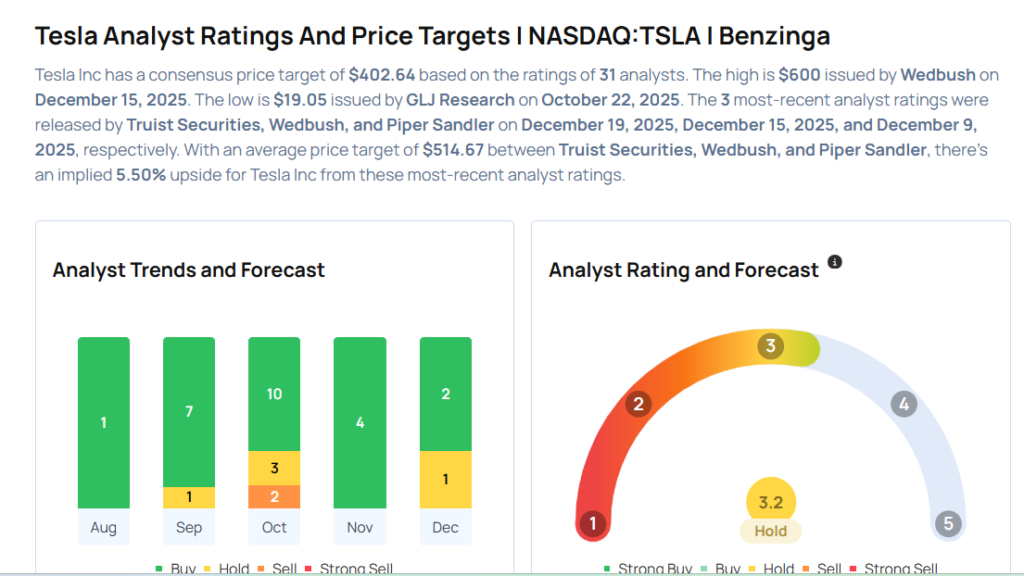
Task: Select the Aug month label
Action: point(103,527)
